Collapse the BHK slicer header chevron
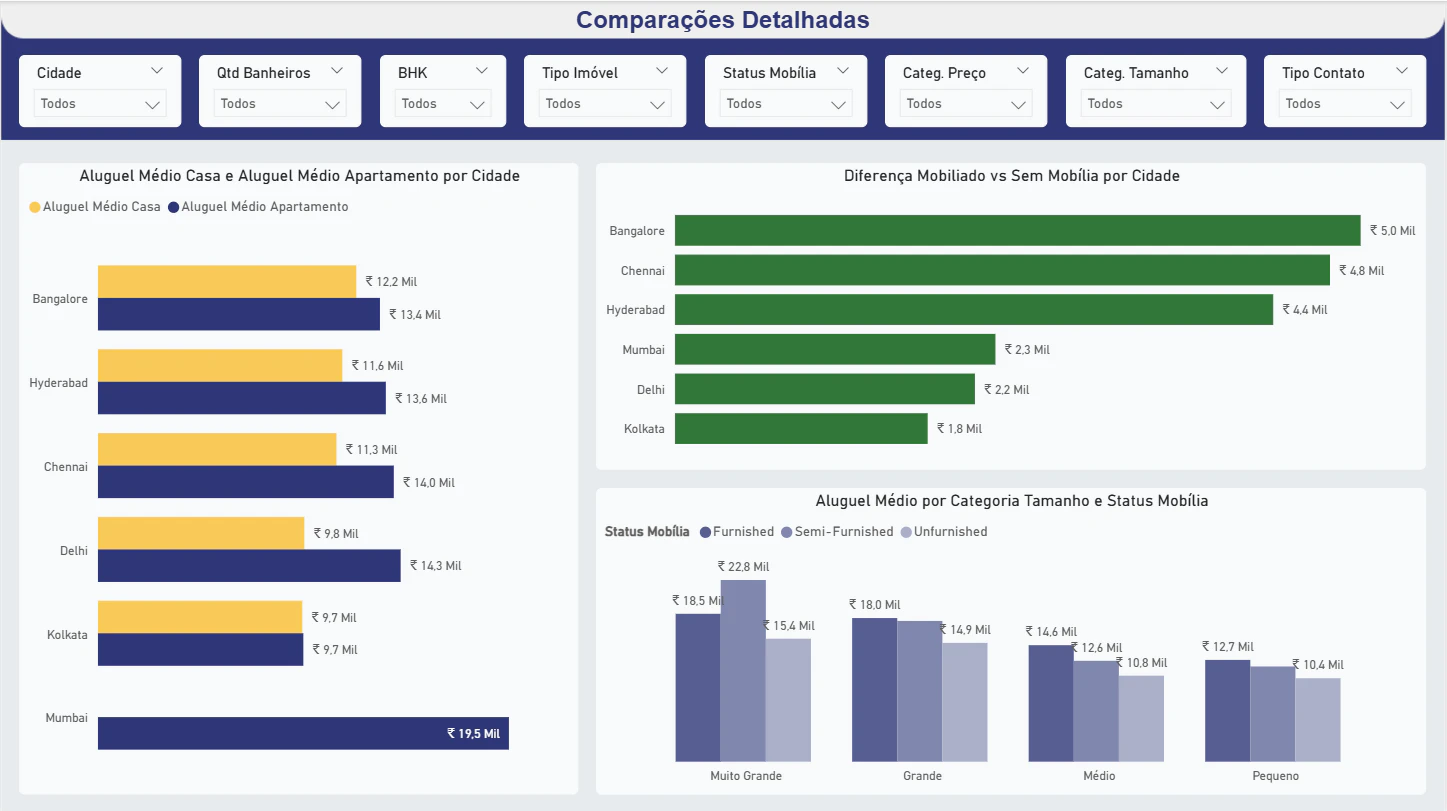This screenshot has width=1447, height=811. click(x=482, y=71)
